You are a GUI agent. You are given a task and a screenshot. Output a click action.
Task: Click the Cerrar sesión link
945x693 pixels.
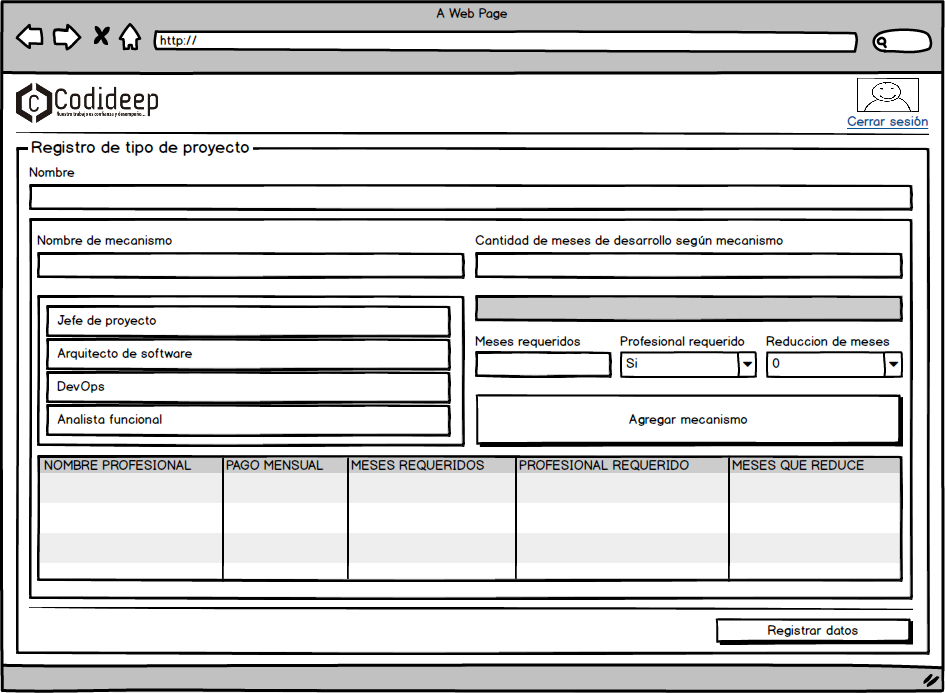pos(887,122)
